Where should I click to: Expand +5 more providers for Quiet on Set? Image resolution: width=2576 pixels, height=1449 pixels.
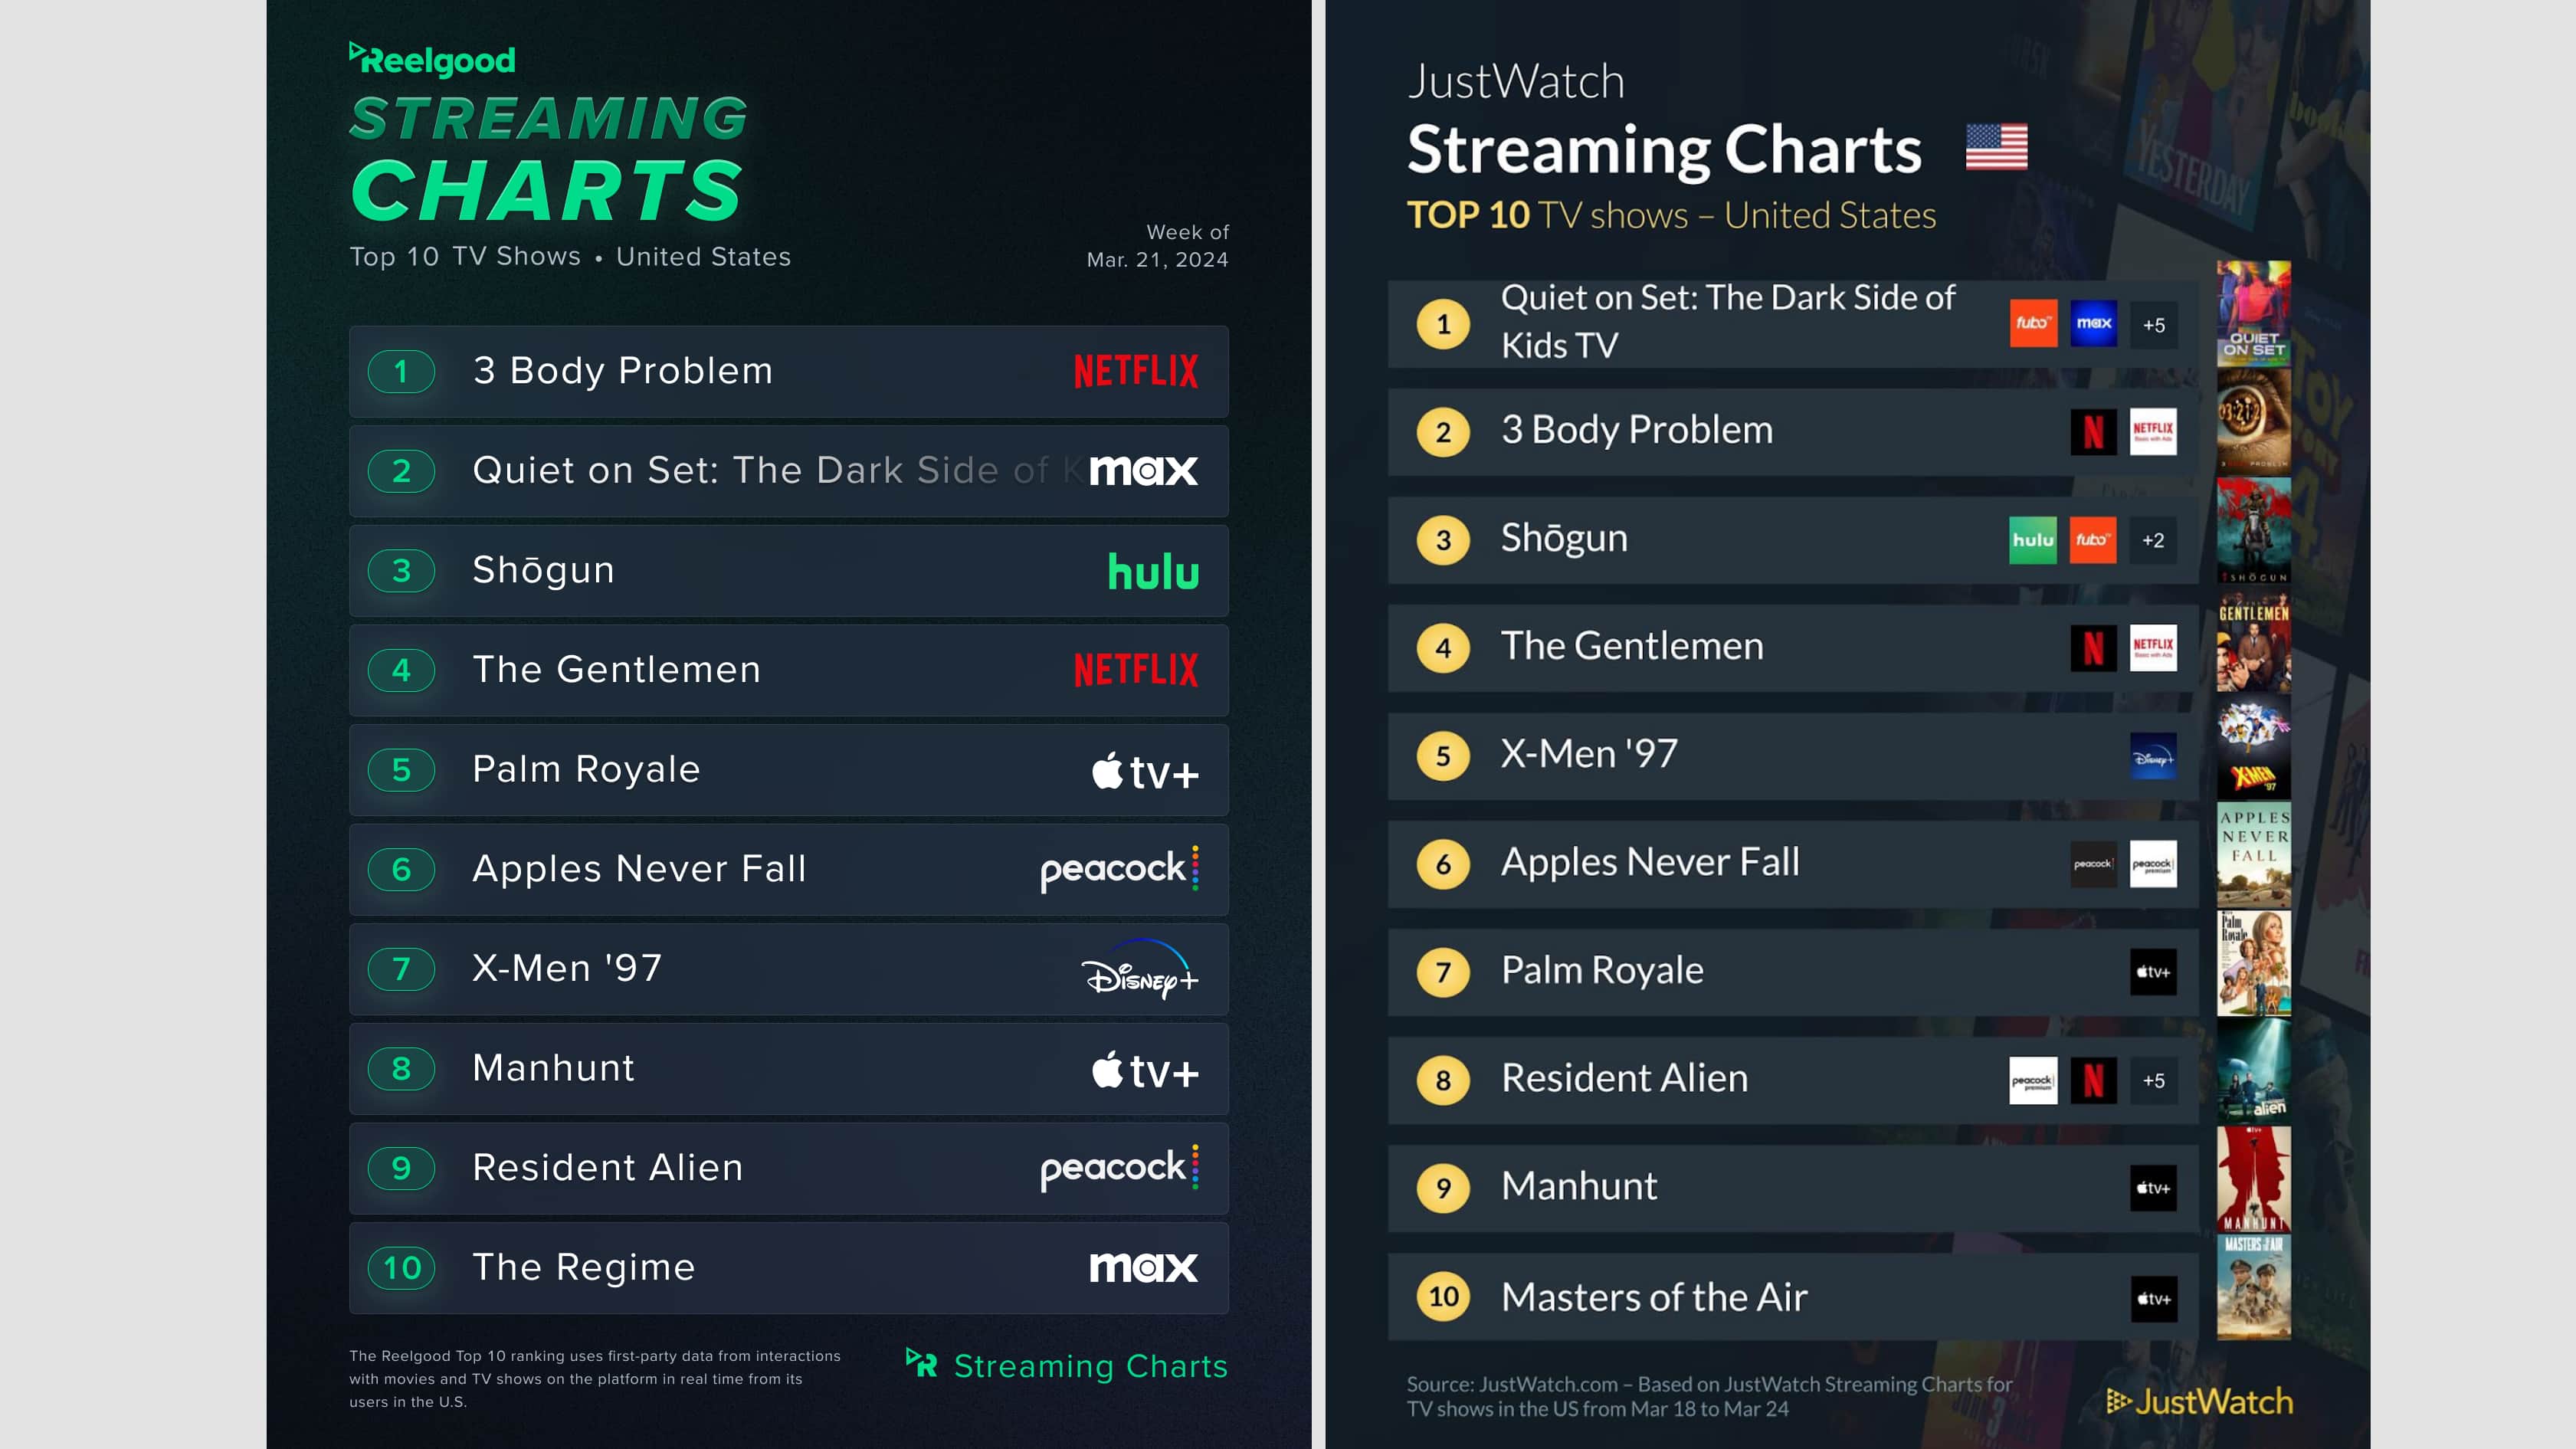click(2153, 325)
